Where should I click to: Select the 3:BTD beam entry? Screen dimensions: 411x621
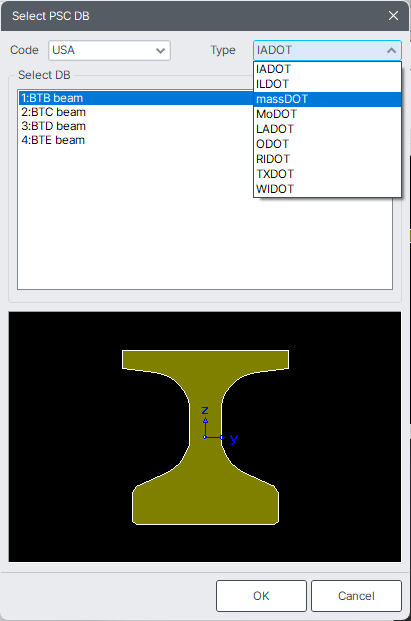tap(53, 126)
